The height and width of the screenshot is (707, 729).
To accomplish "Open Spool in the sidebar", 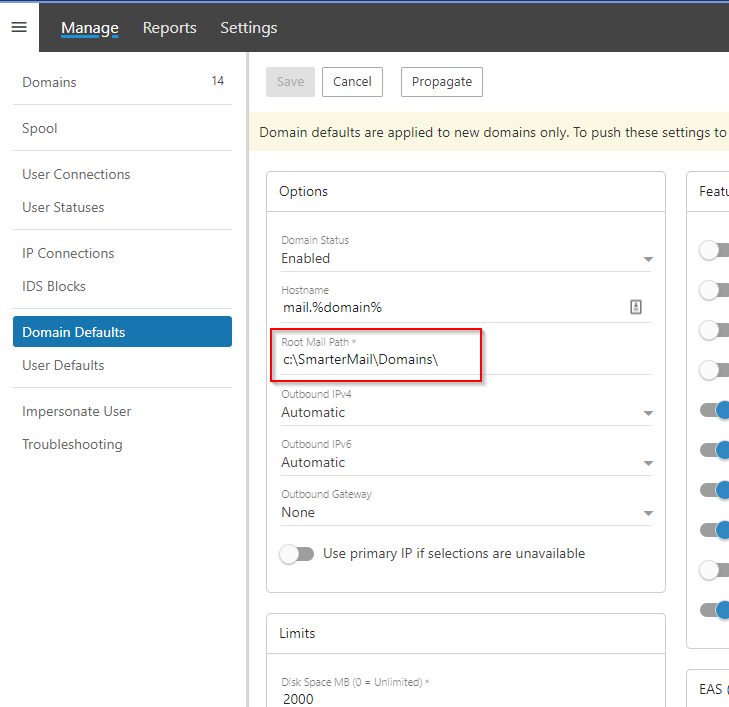I will tap(122, 128).
